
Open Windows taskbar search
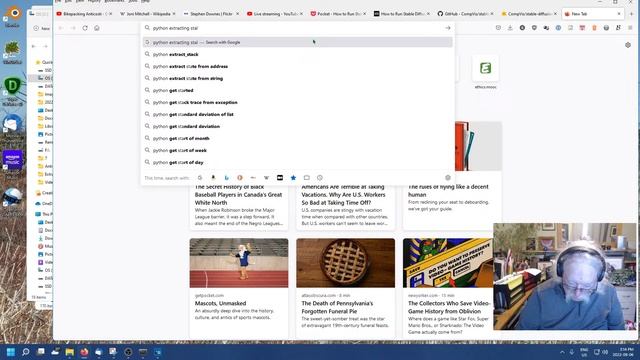(25, 352)
